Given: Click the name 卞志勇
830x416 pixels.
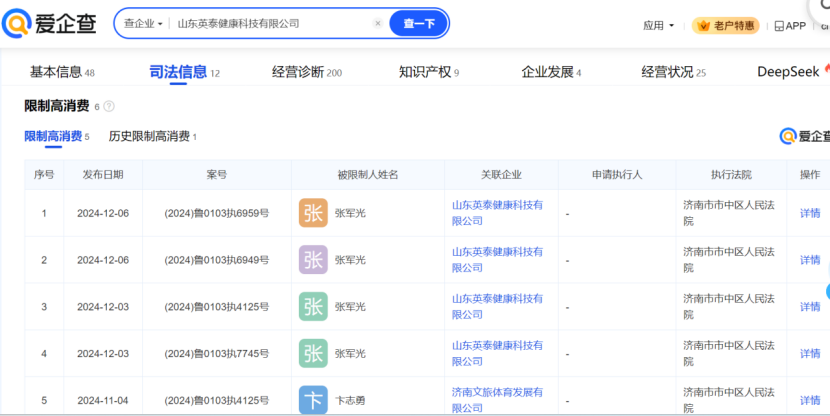Looking at the screenshot, I should (x=350, y=401).
